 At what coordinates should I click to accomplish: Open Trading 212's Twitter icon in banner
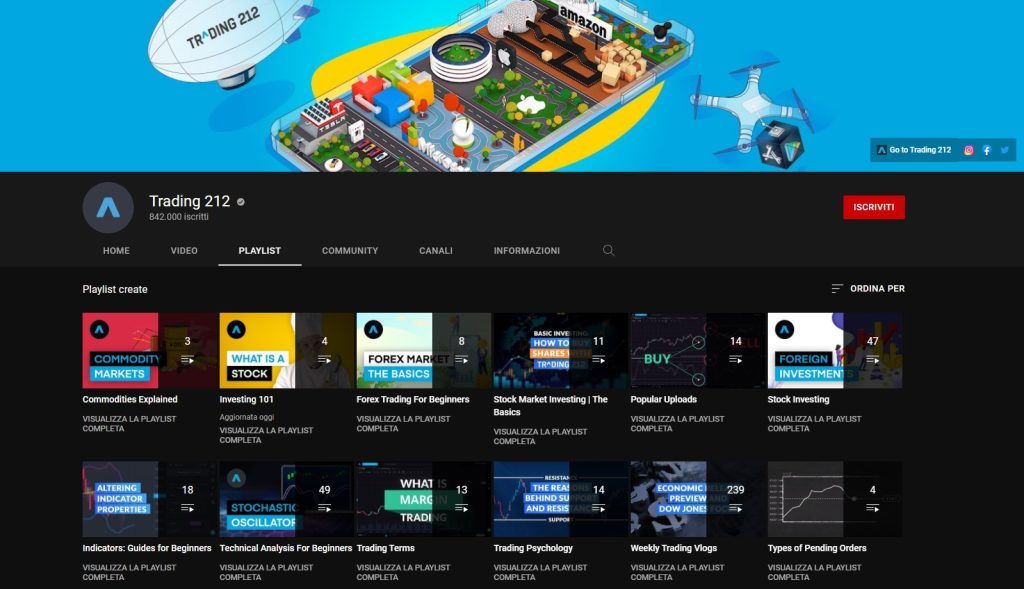(1005, 150)
